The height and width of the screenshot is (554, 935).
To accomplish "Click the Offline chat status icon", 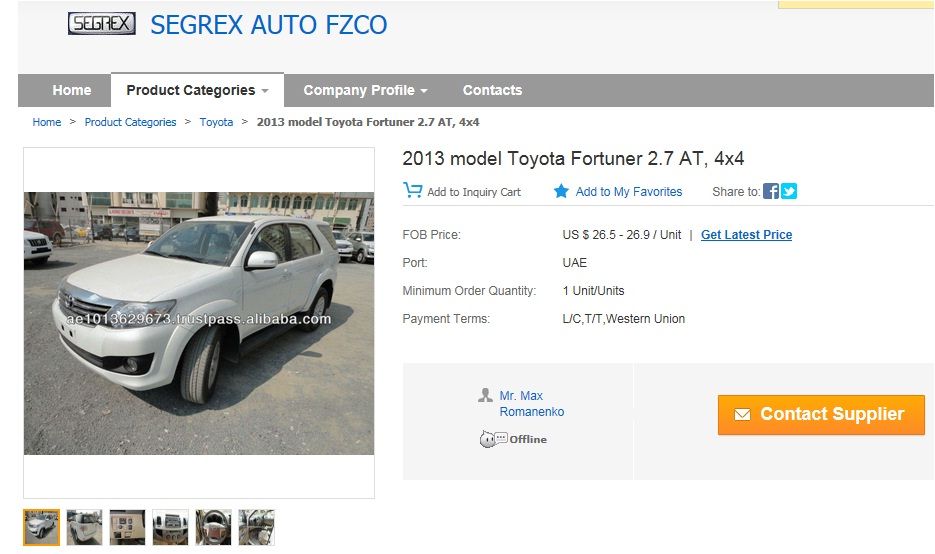I will (488, 439).
